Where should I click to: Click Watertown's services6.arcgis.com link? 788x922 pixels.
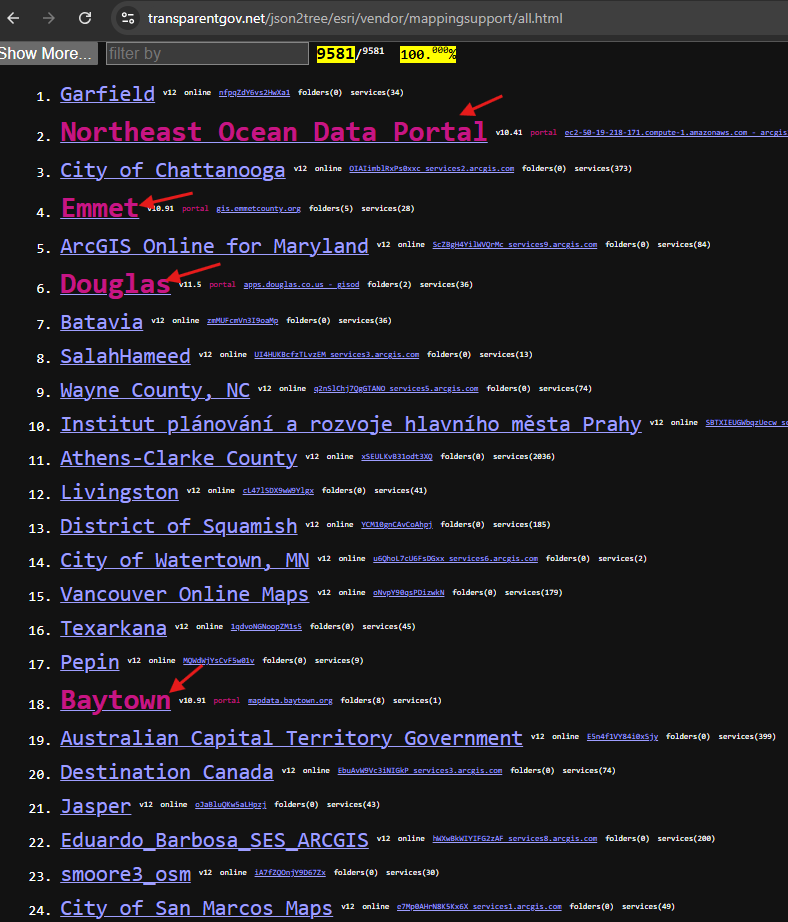[x=456, y=559]
